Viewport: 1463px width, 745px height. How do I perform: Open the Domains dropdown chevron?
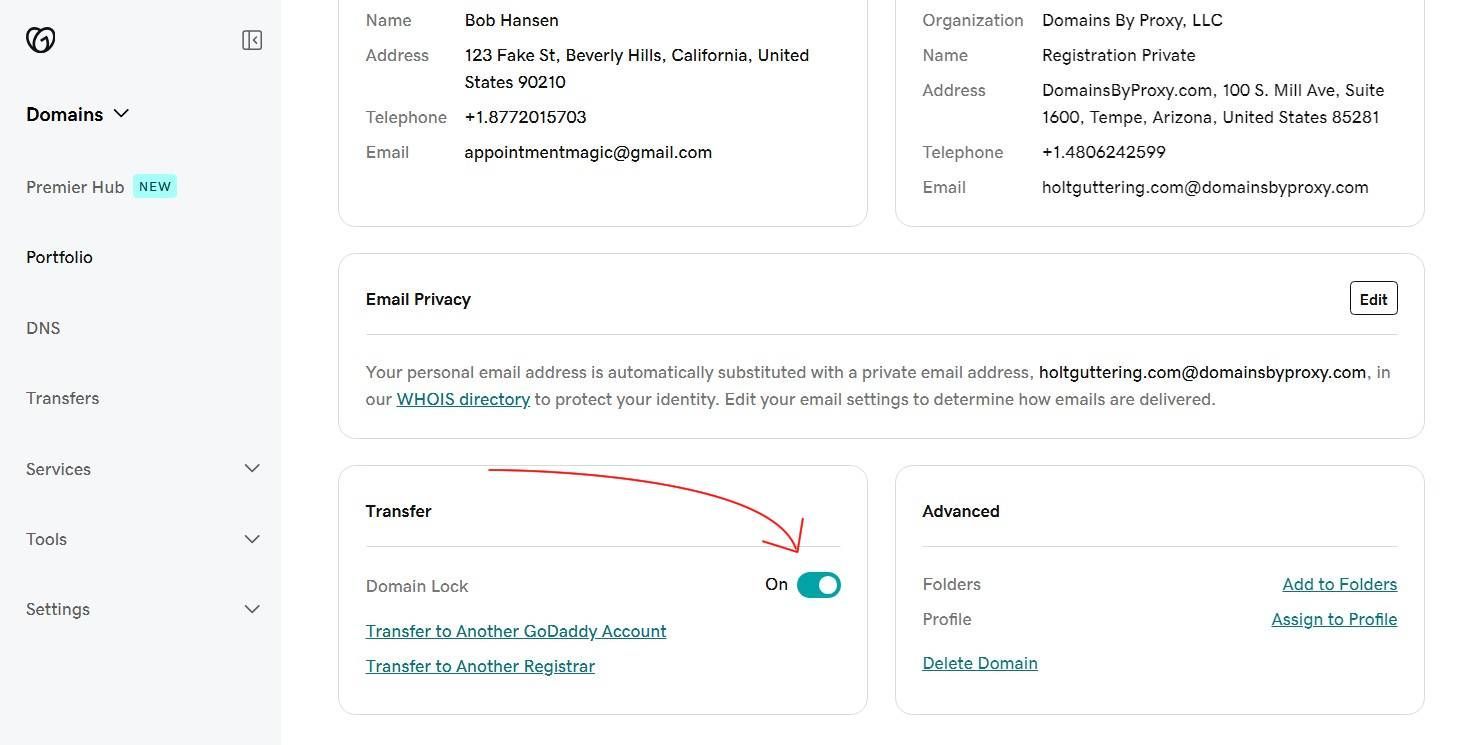tap(122, 114)
